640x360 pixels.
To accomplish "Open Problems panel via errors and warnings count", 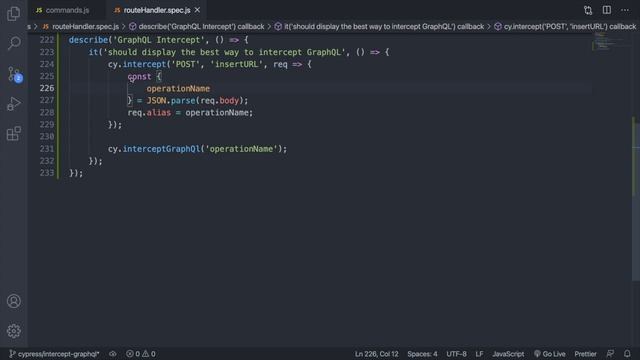I will pyautogui.click(x=141, y=354).
